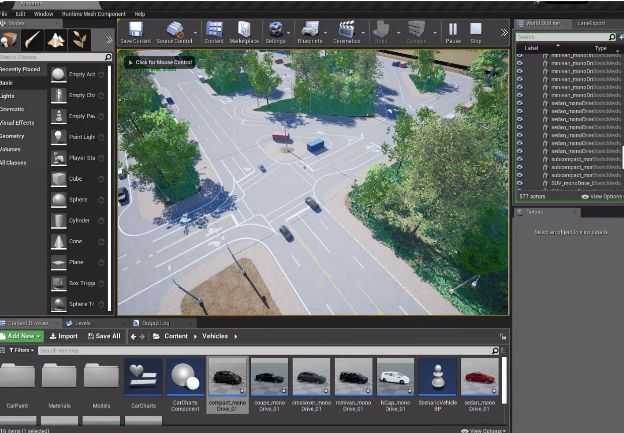Toggle visibility of the SUV_mono actor
The width and height of the screenshot is (624, 433).
tap(519, 183)
